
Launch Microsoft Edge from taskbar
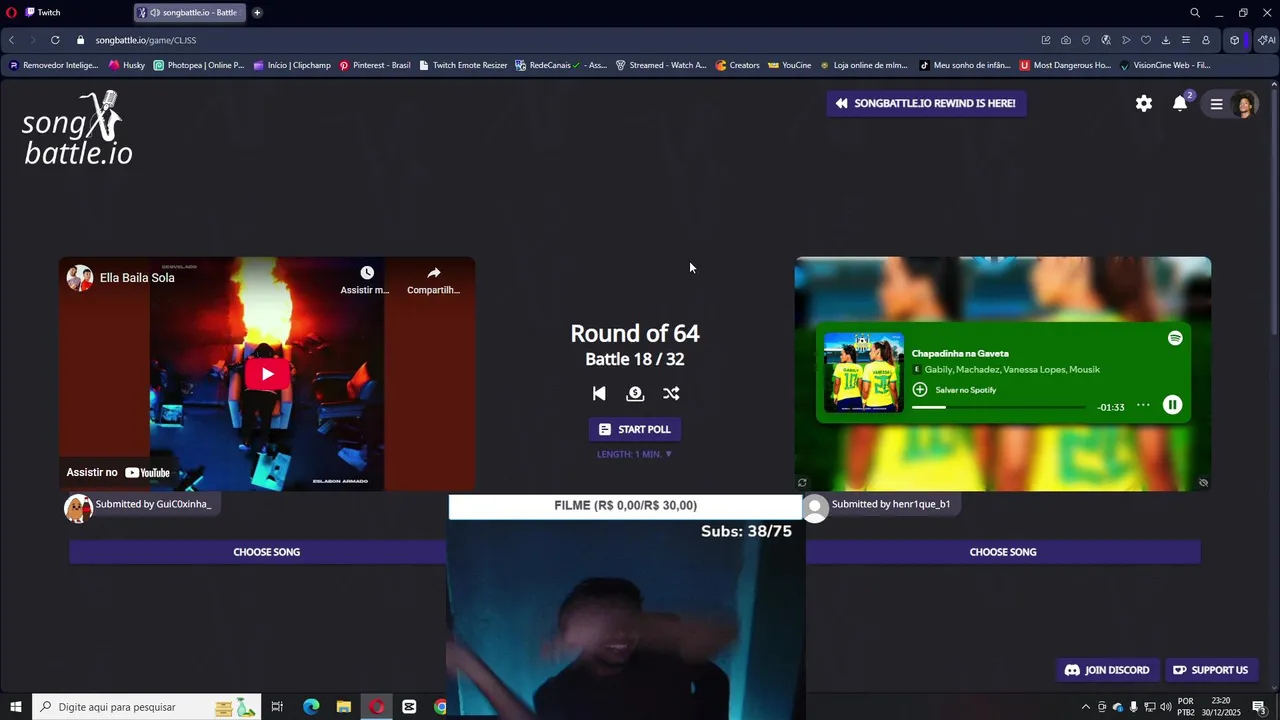coord(311,707)
